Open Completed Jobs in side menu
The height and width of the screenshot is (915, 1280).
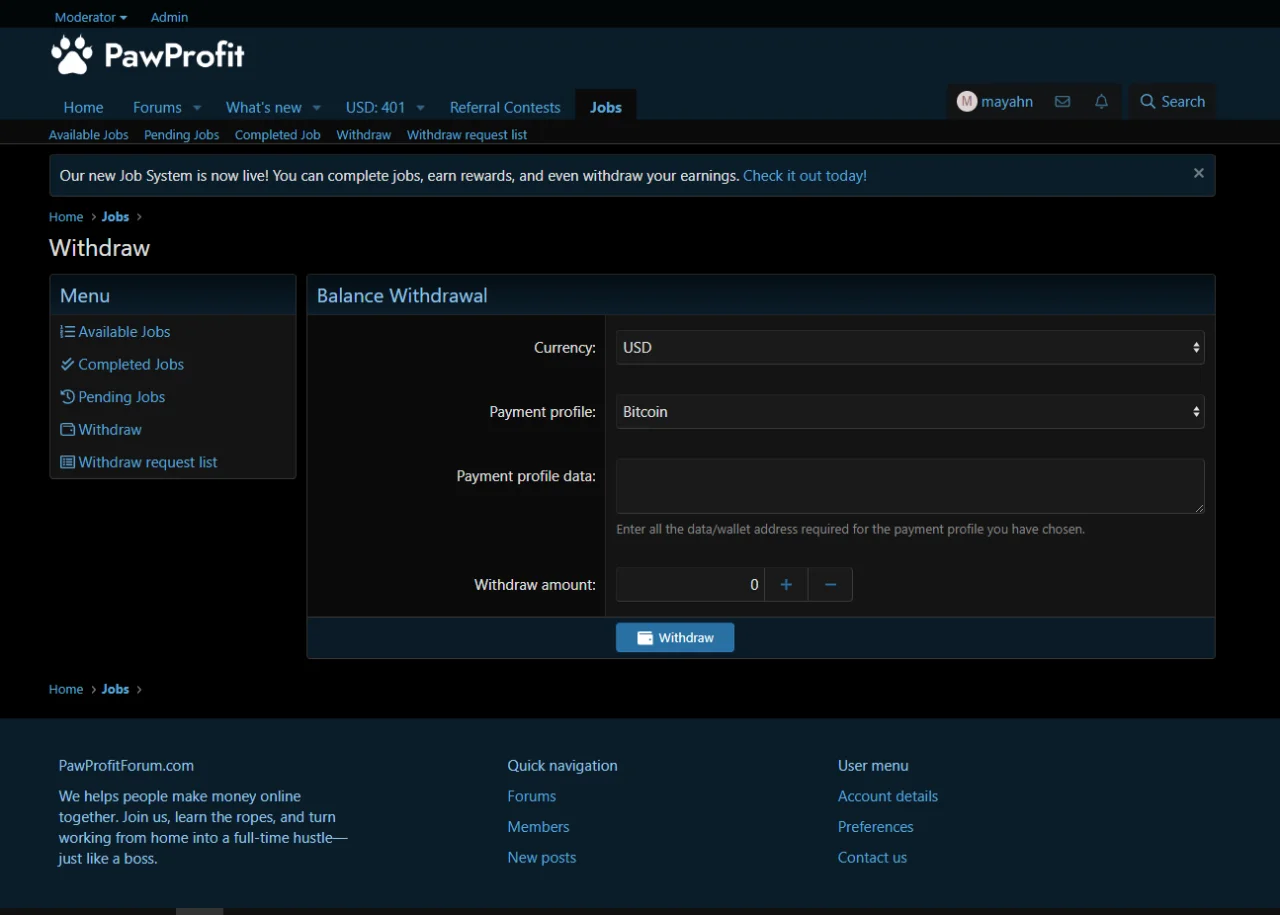[x=131, y=365]
